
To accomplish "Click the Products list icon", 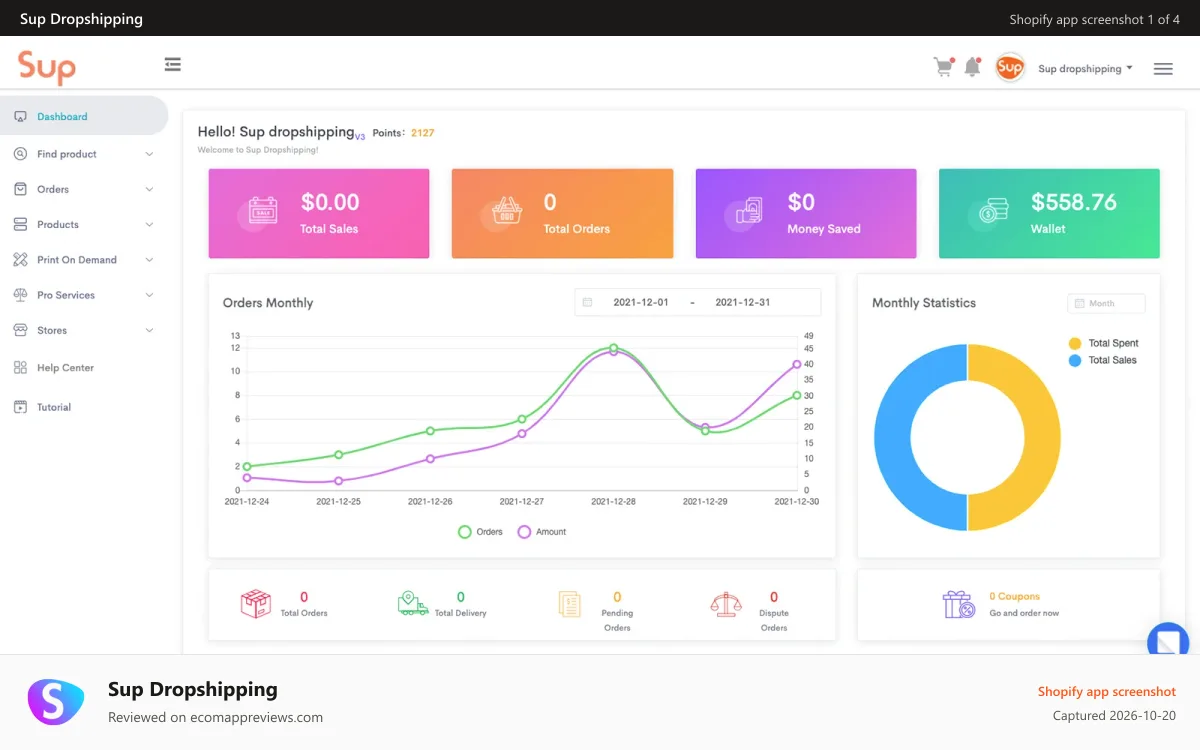I will (x=20, y=224).
